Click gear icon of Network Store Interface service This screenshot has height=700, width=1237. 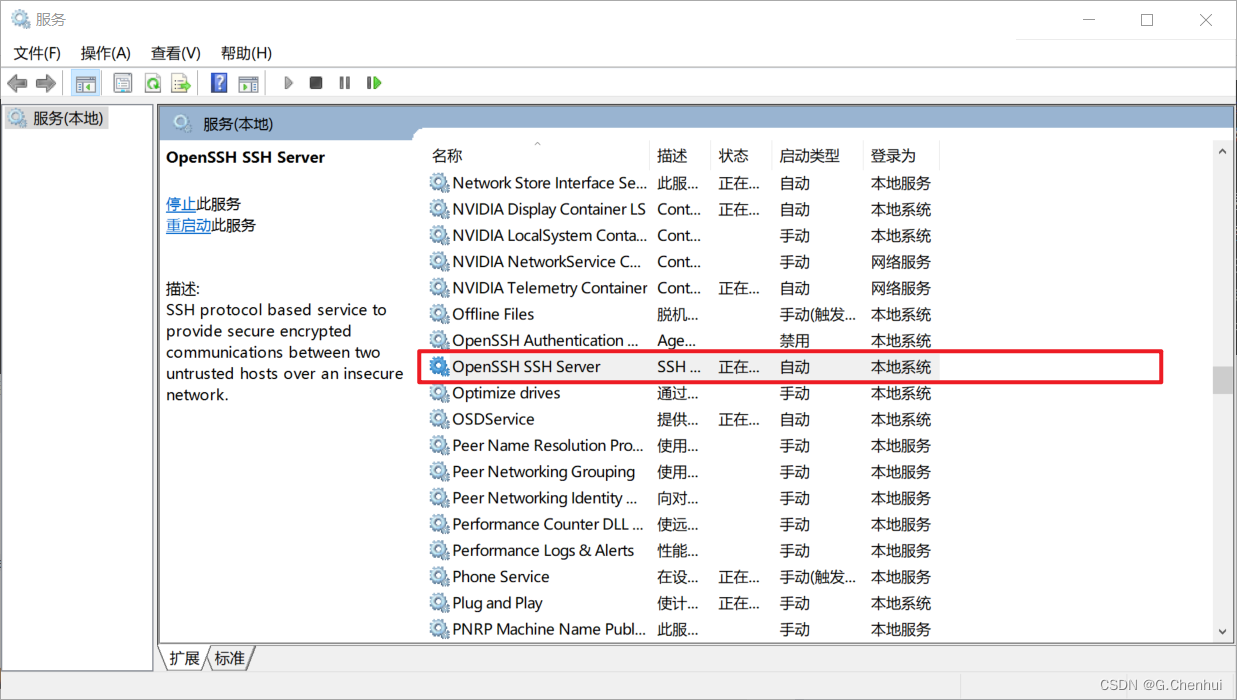pos(439,183)
